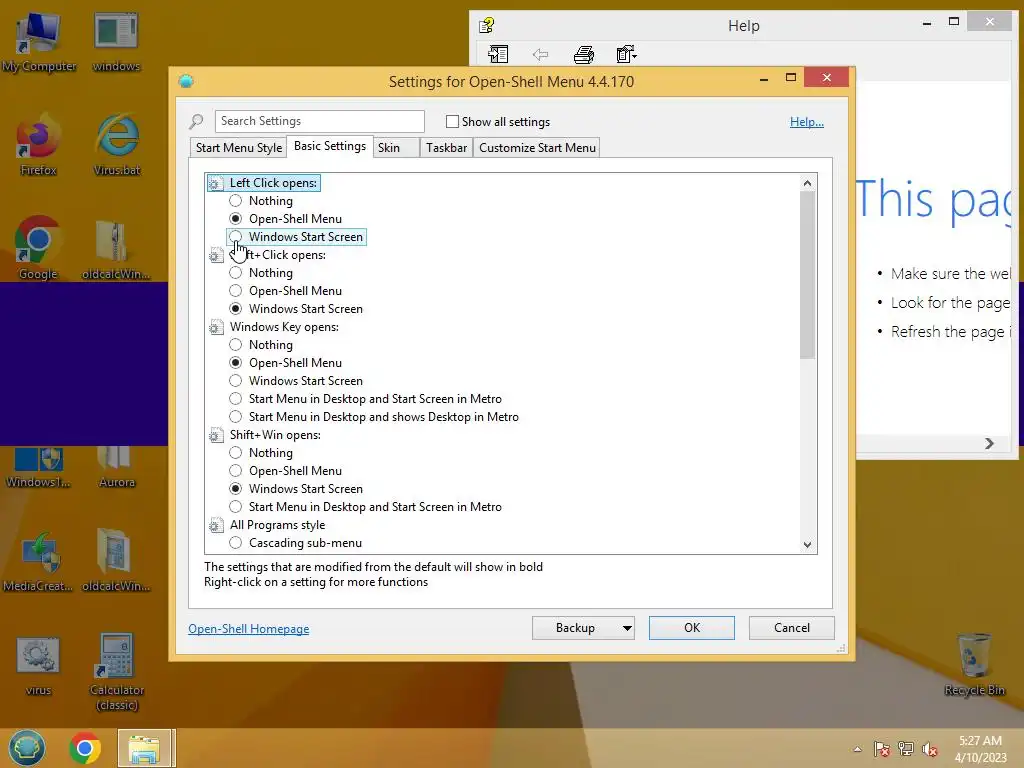The height and width of the screenshot is (768, 1024).
Task: Click the Windows Key opens setting header
Action: [284, 327]
